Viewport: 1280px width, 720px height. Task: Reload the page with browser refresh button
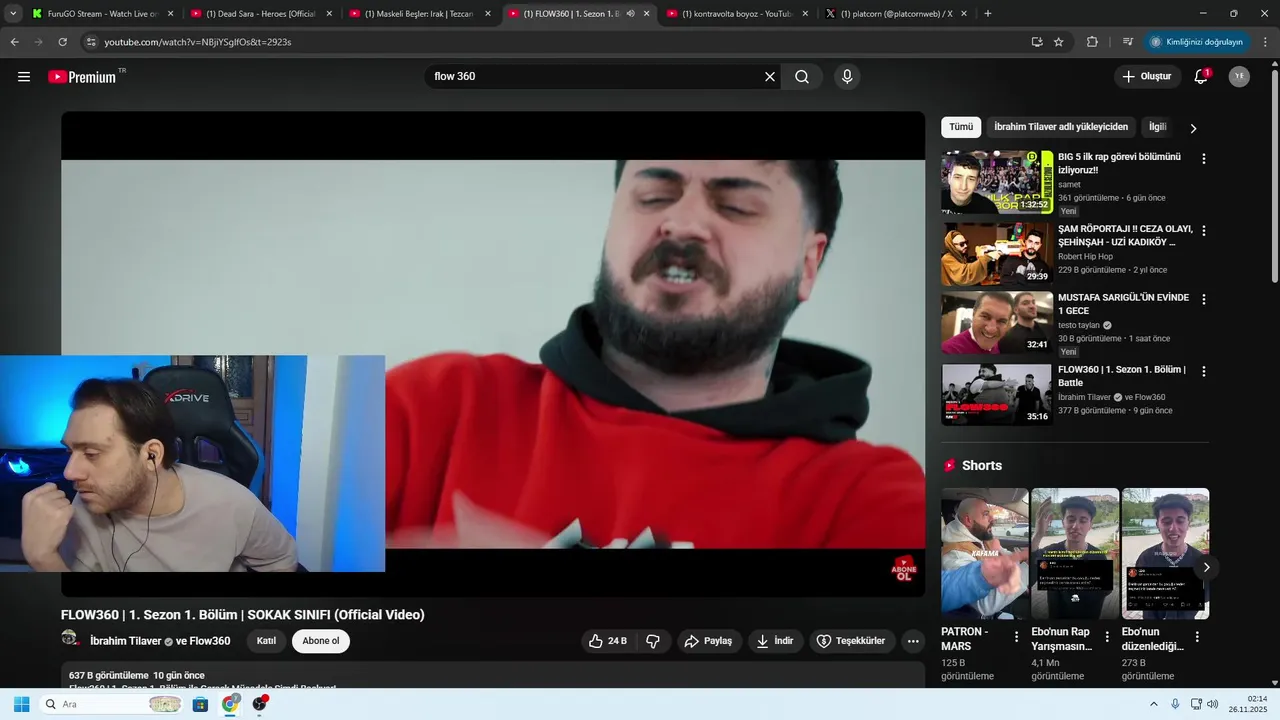click(x=62, y=42)
